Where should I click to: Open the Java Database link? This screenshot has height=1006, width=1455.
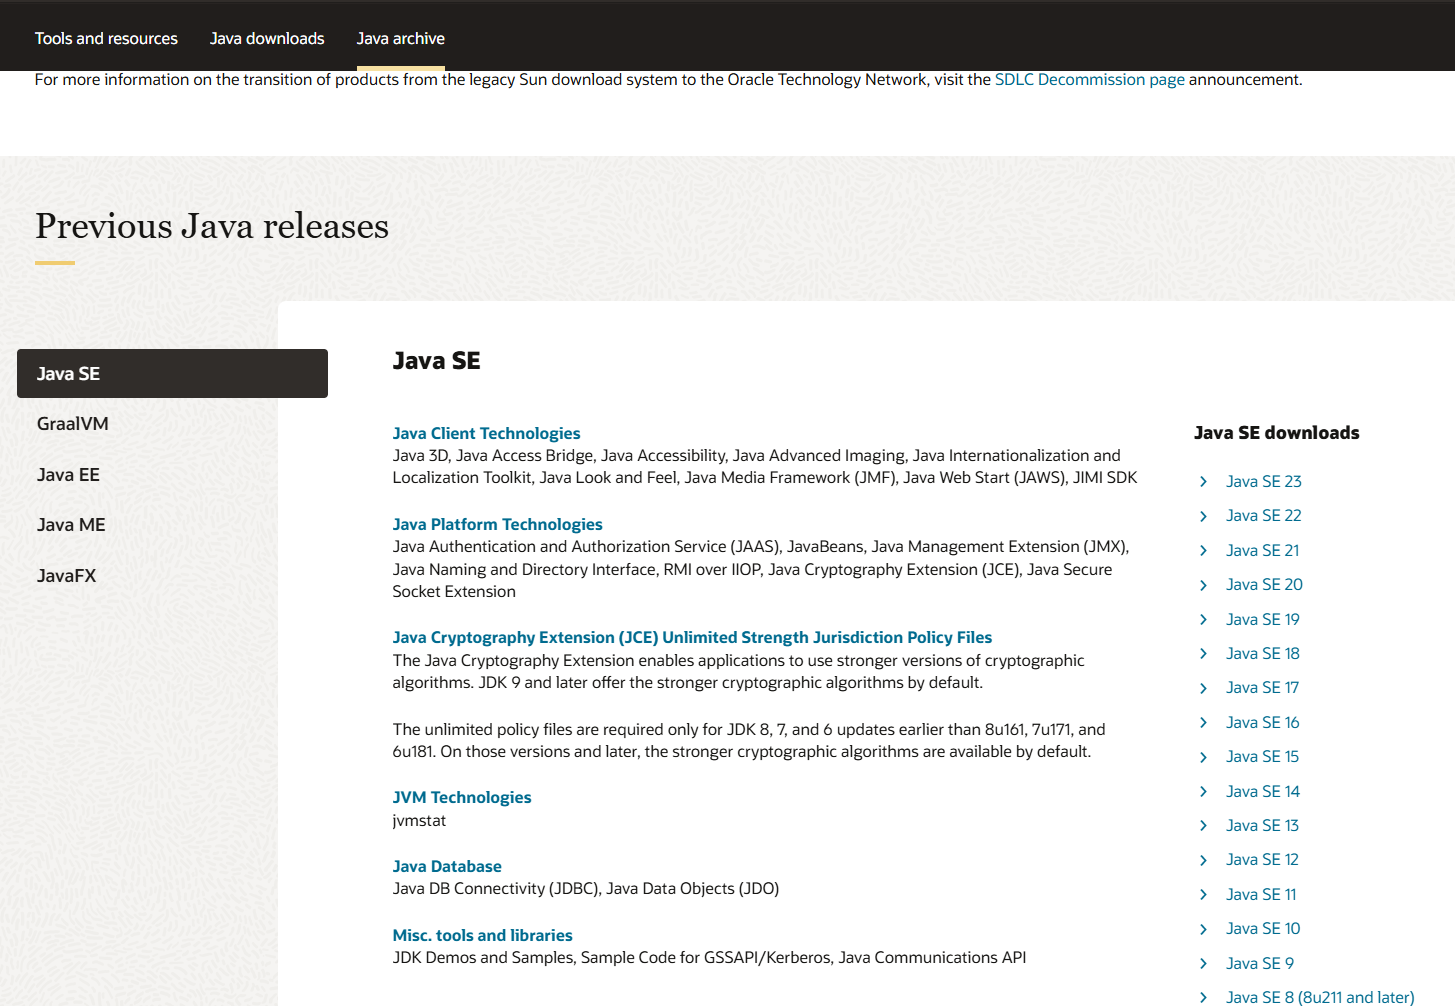(447, 866)
